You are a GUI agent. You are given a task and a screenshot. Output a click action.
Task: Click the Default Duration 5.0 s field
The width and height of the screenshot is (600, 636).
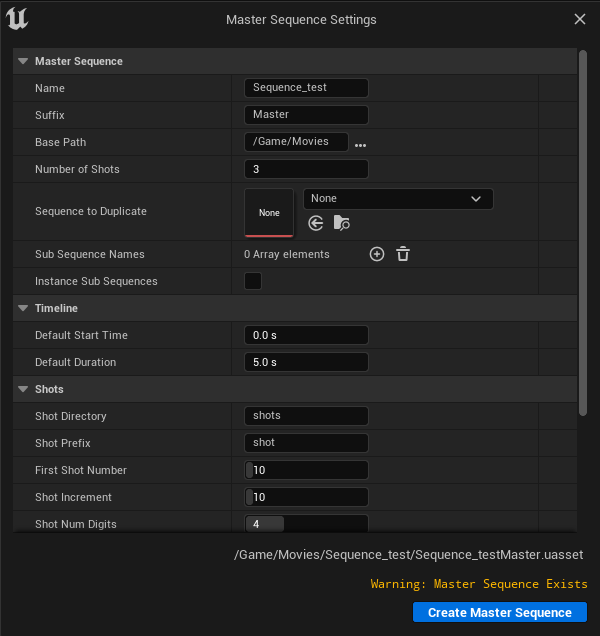pos(306,362)
